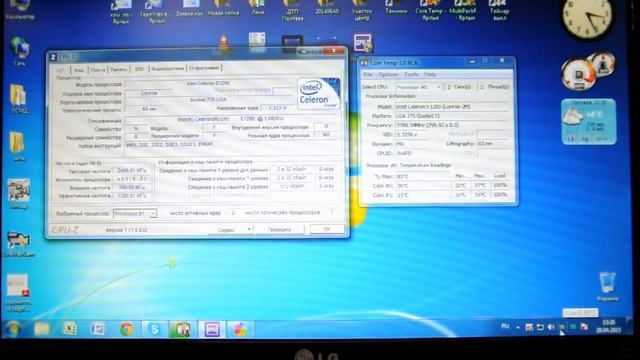
Task: Open the Computer desktop icon
Action: pyautogui.click(x=20, y=9)
